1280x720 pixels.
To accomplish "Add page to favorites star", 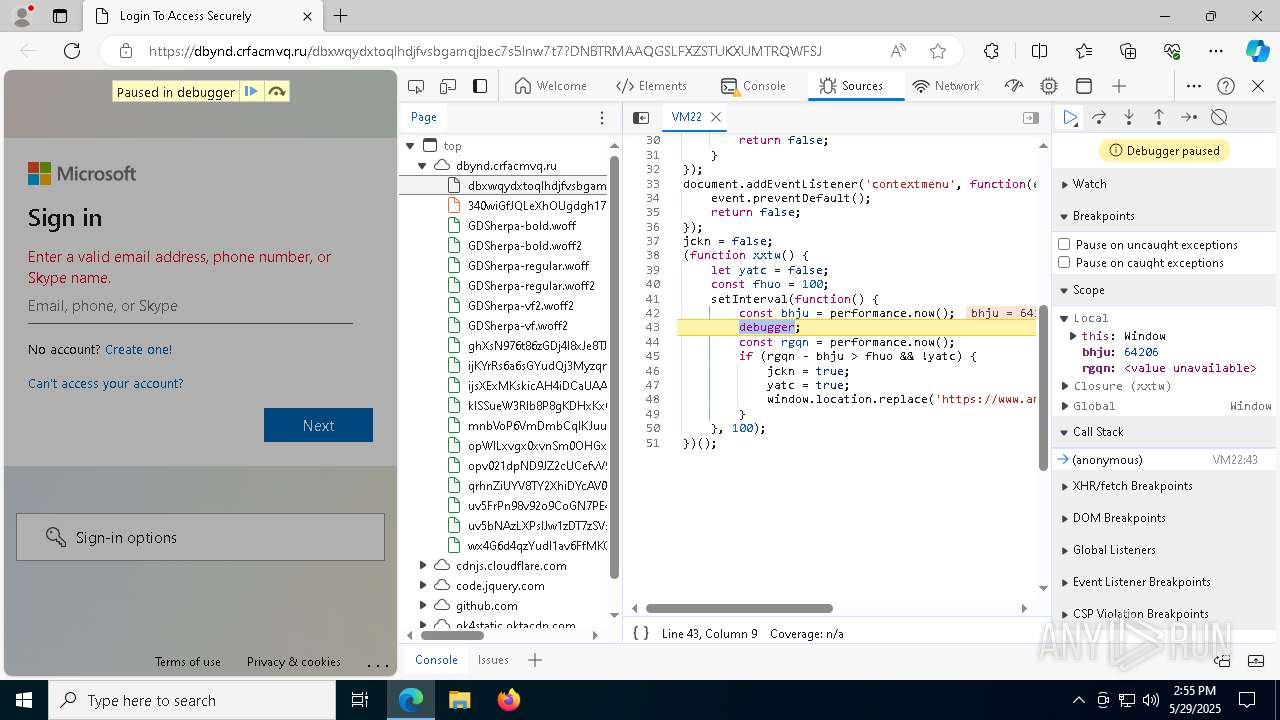I will [x=938, y=51].
